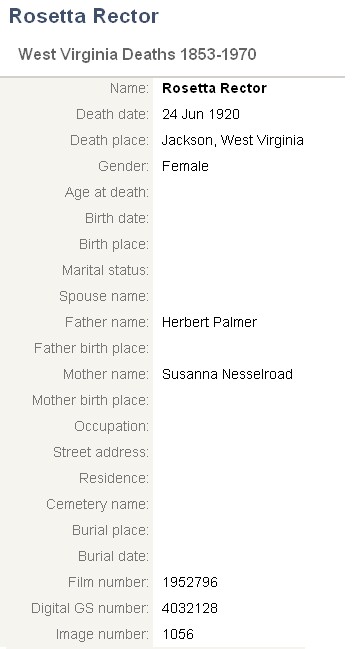Viewport: 363px width, 649px height.
Task: Click mother name Susanna Nesselroad
Action: point(227,374)
